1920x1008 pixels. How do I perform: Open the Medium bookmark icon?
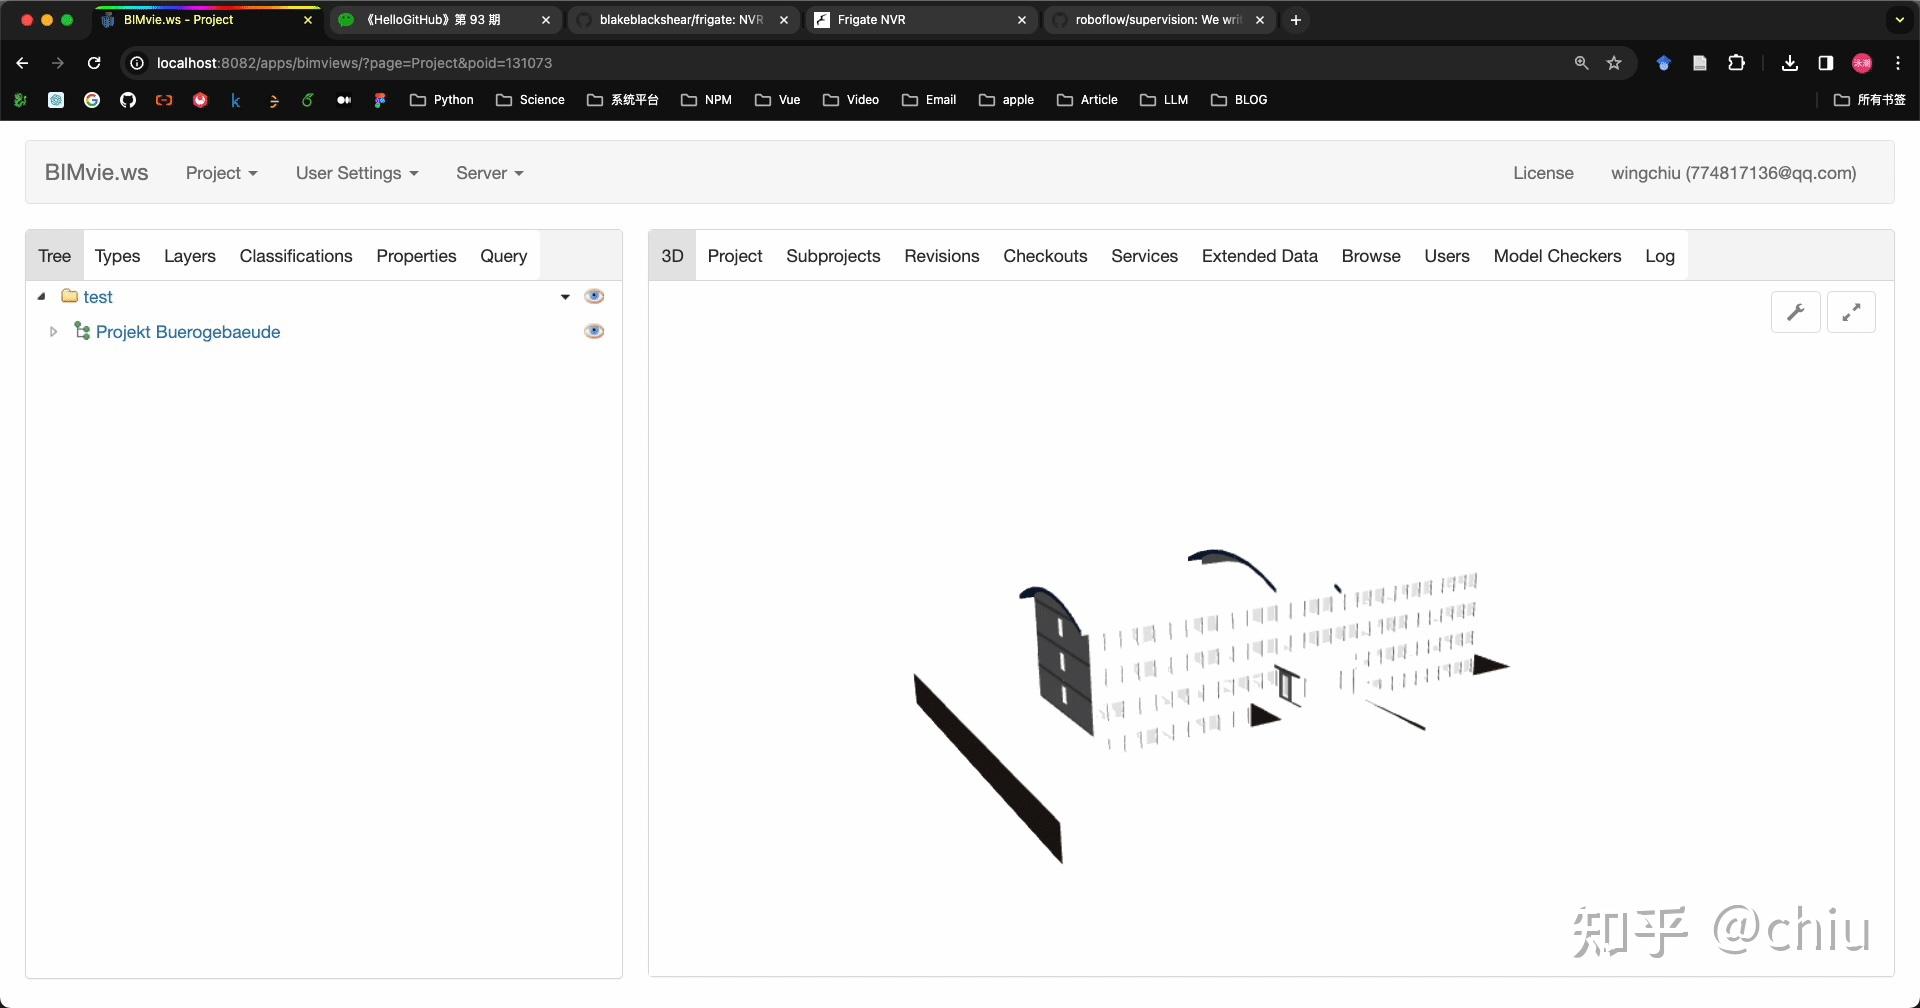(x=345, y=100)
